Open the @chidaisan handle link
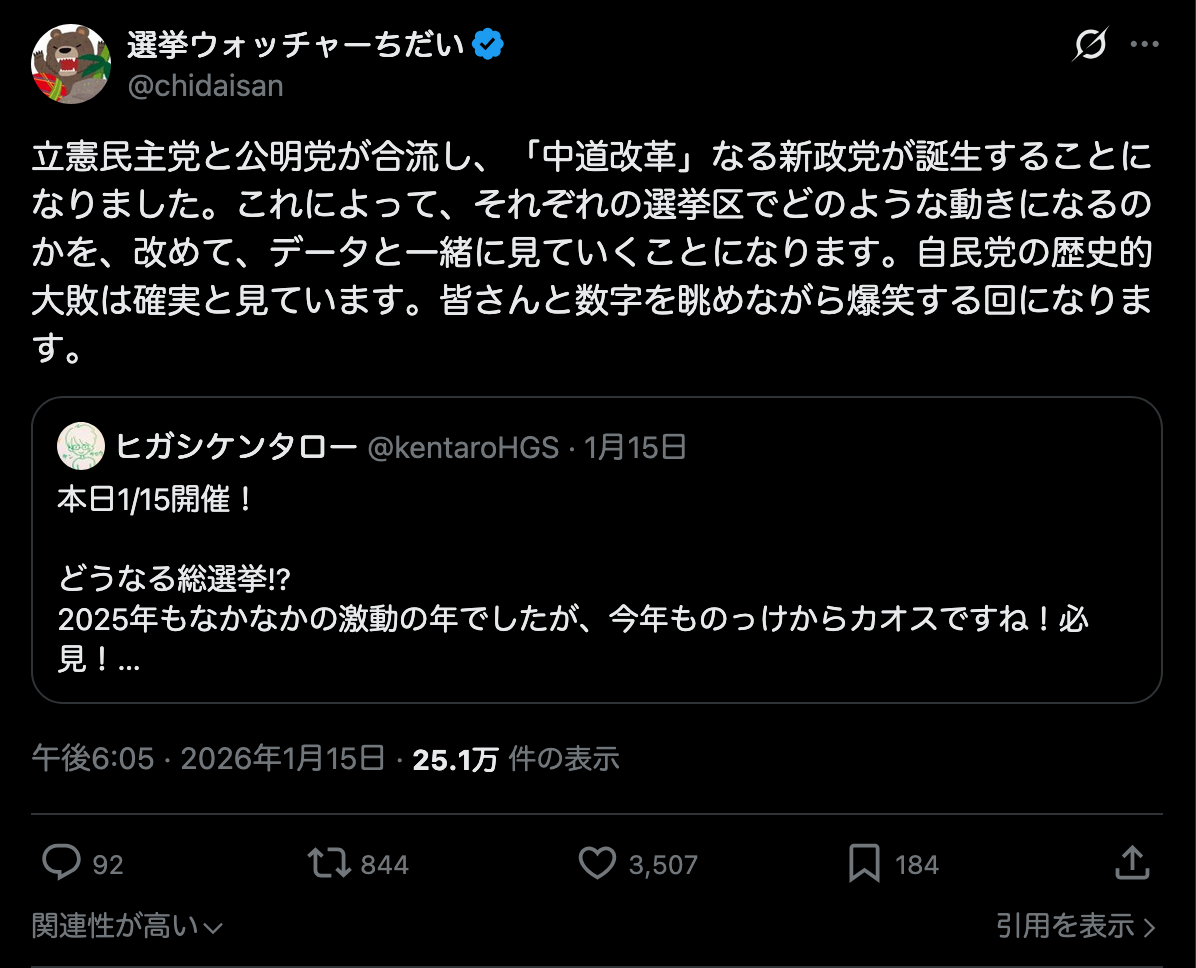Image resolution: width=1196 pixels, height=968 pixels. (206, 86)
